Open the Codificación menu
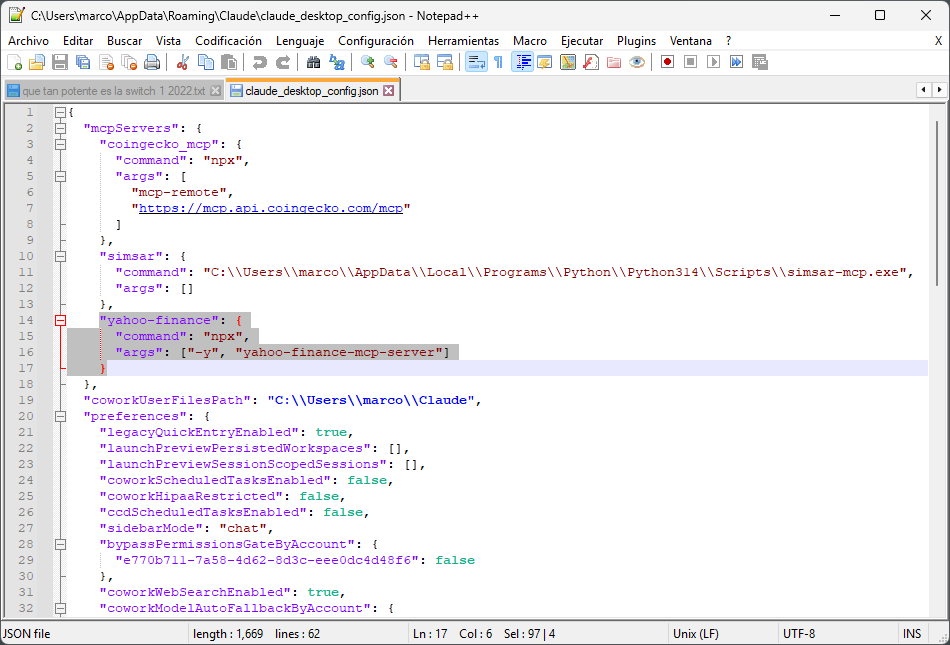 pos(228,41)
